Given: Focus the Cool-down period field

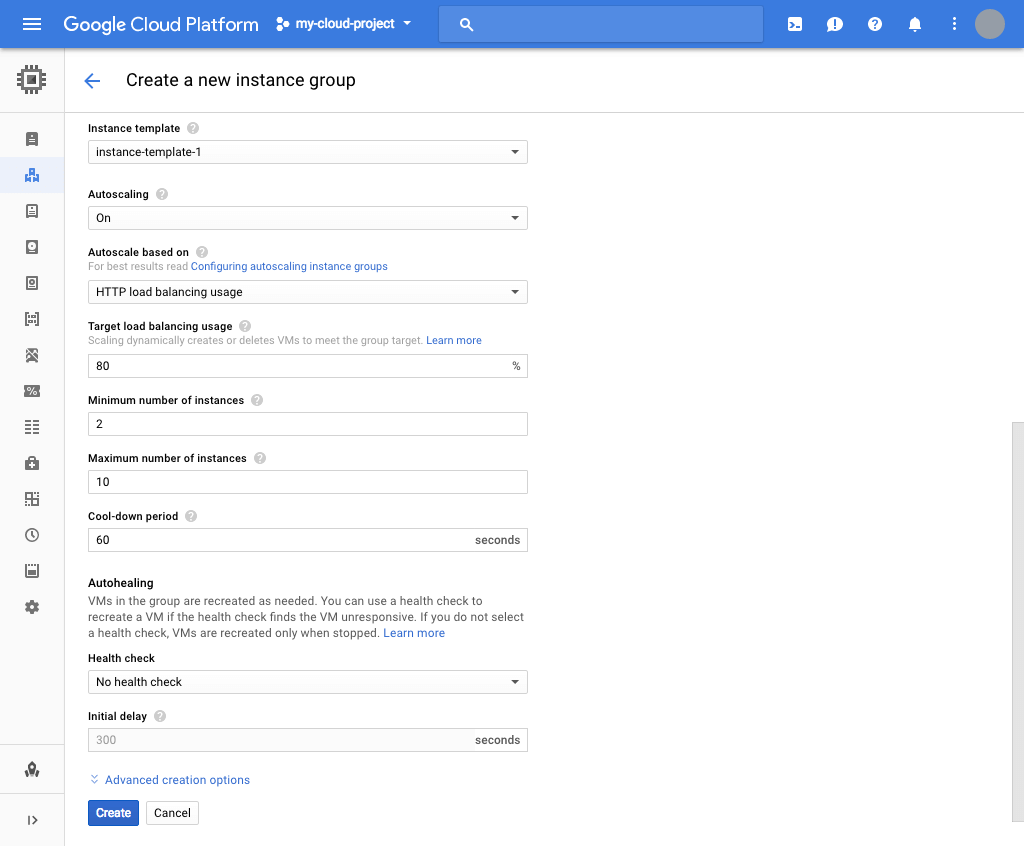Looking at the screenshot, I should pos(308,540).
